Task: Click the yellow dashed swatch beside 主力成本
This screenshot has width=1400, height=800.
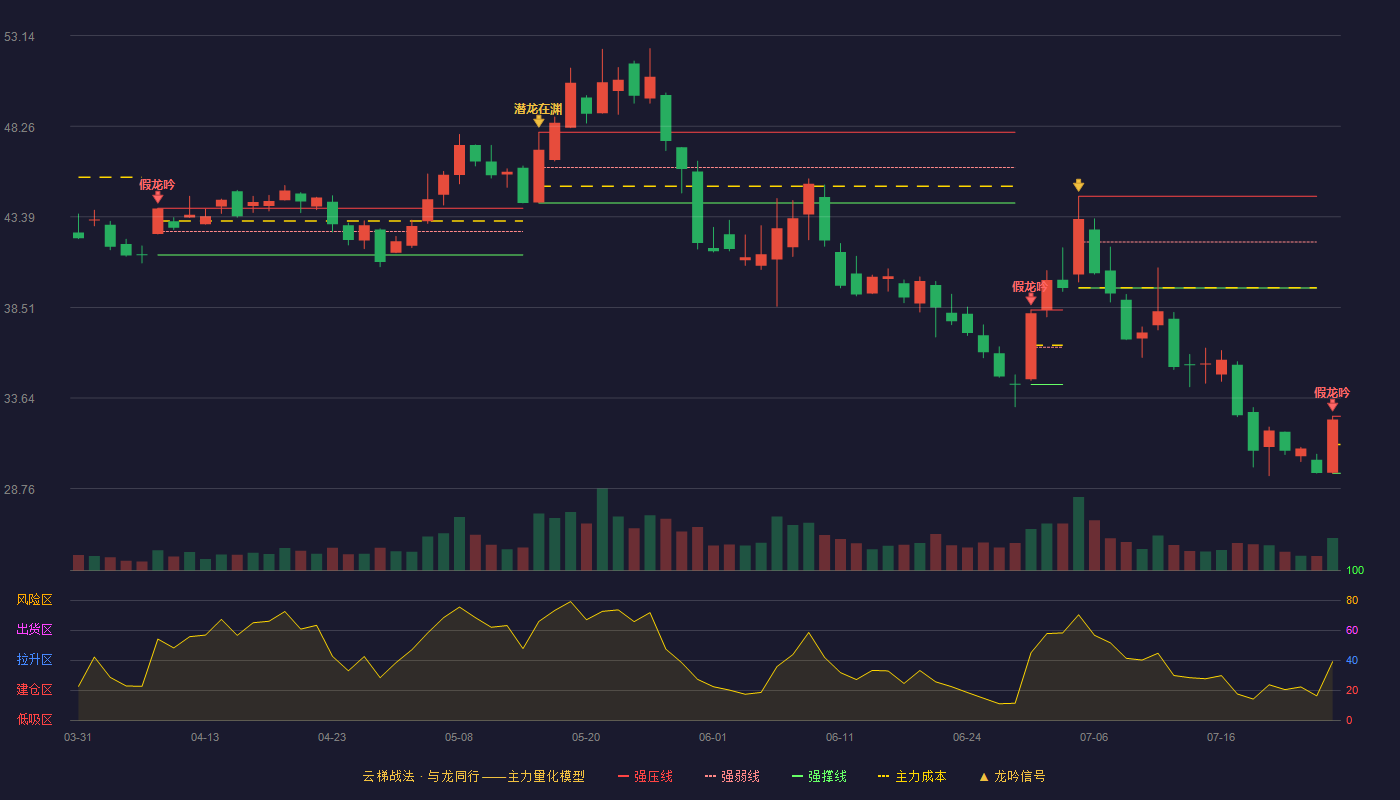Action: pyautogui.click(x=883, y=776)
